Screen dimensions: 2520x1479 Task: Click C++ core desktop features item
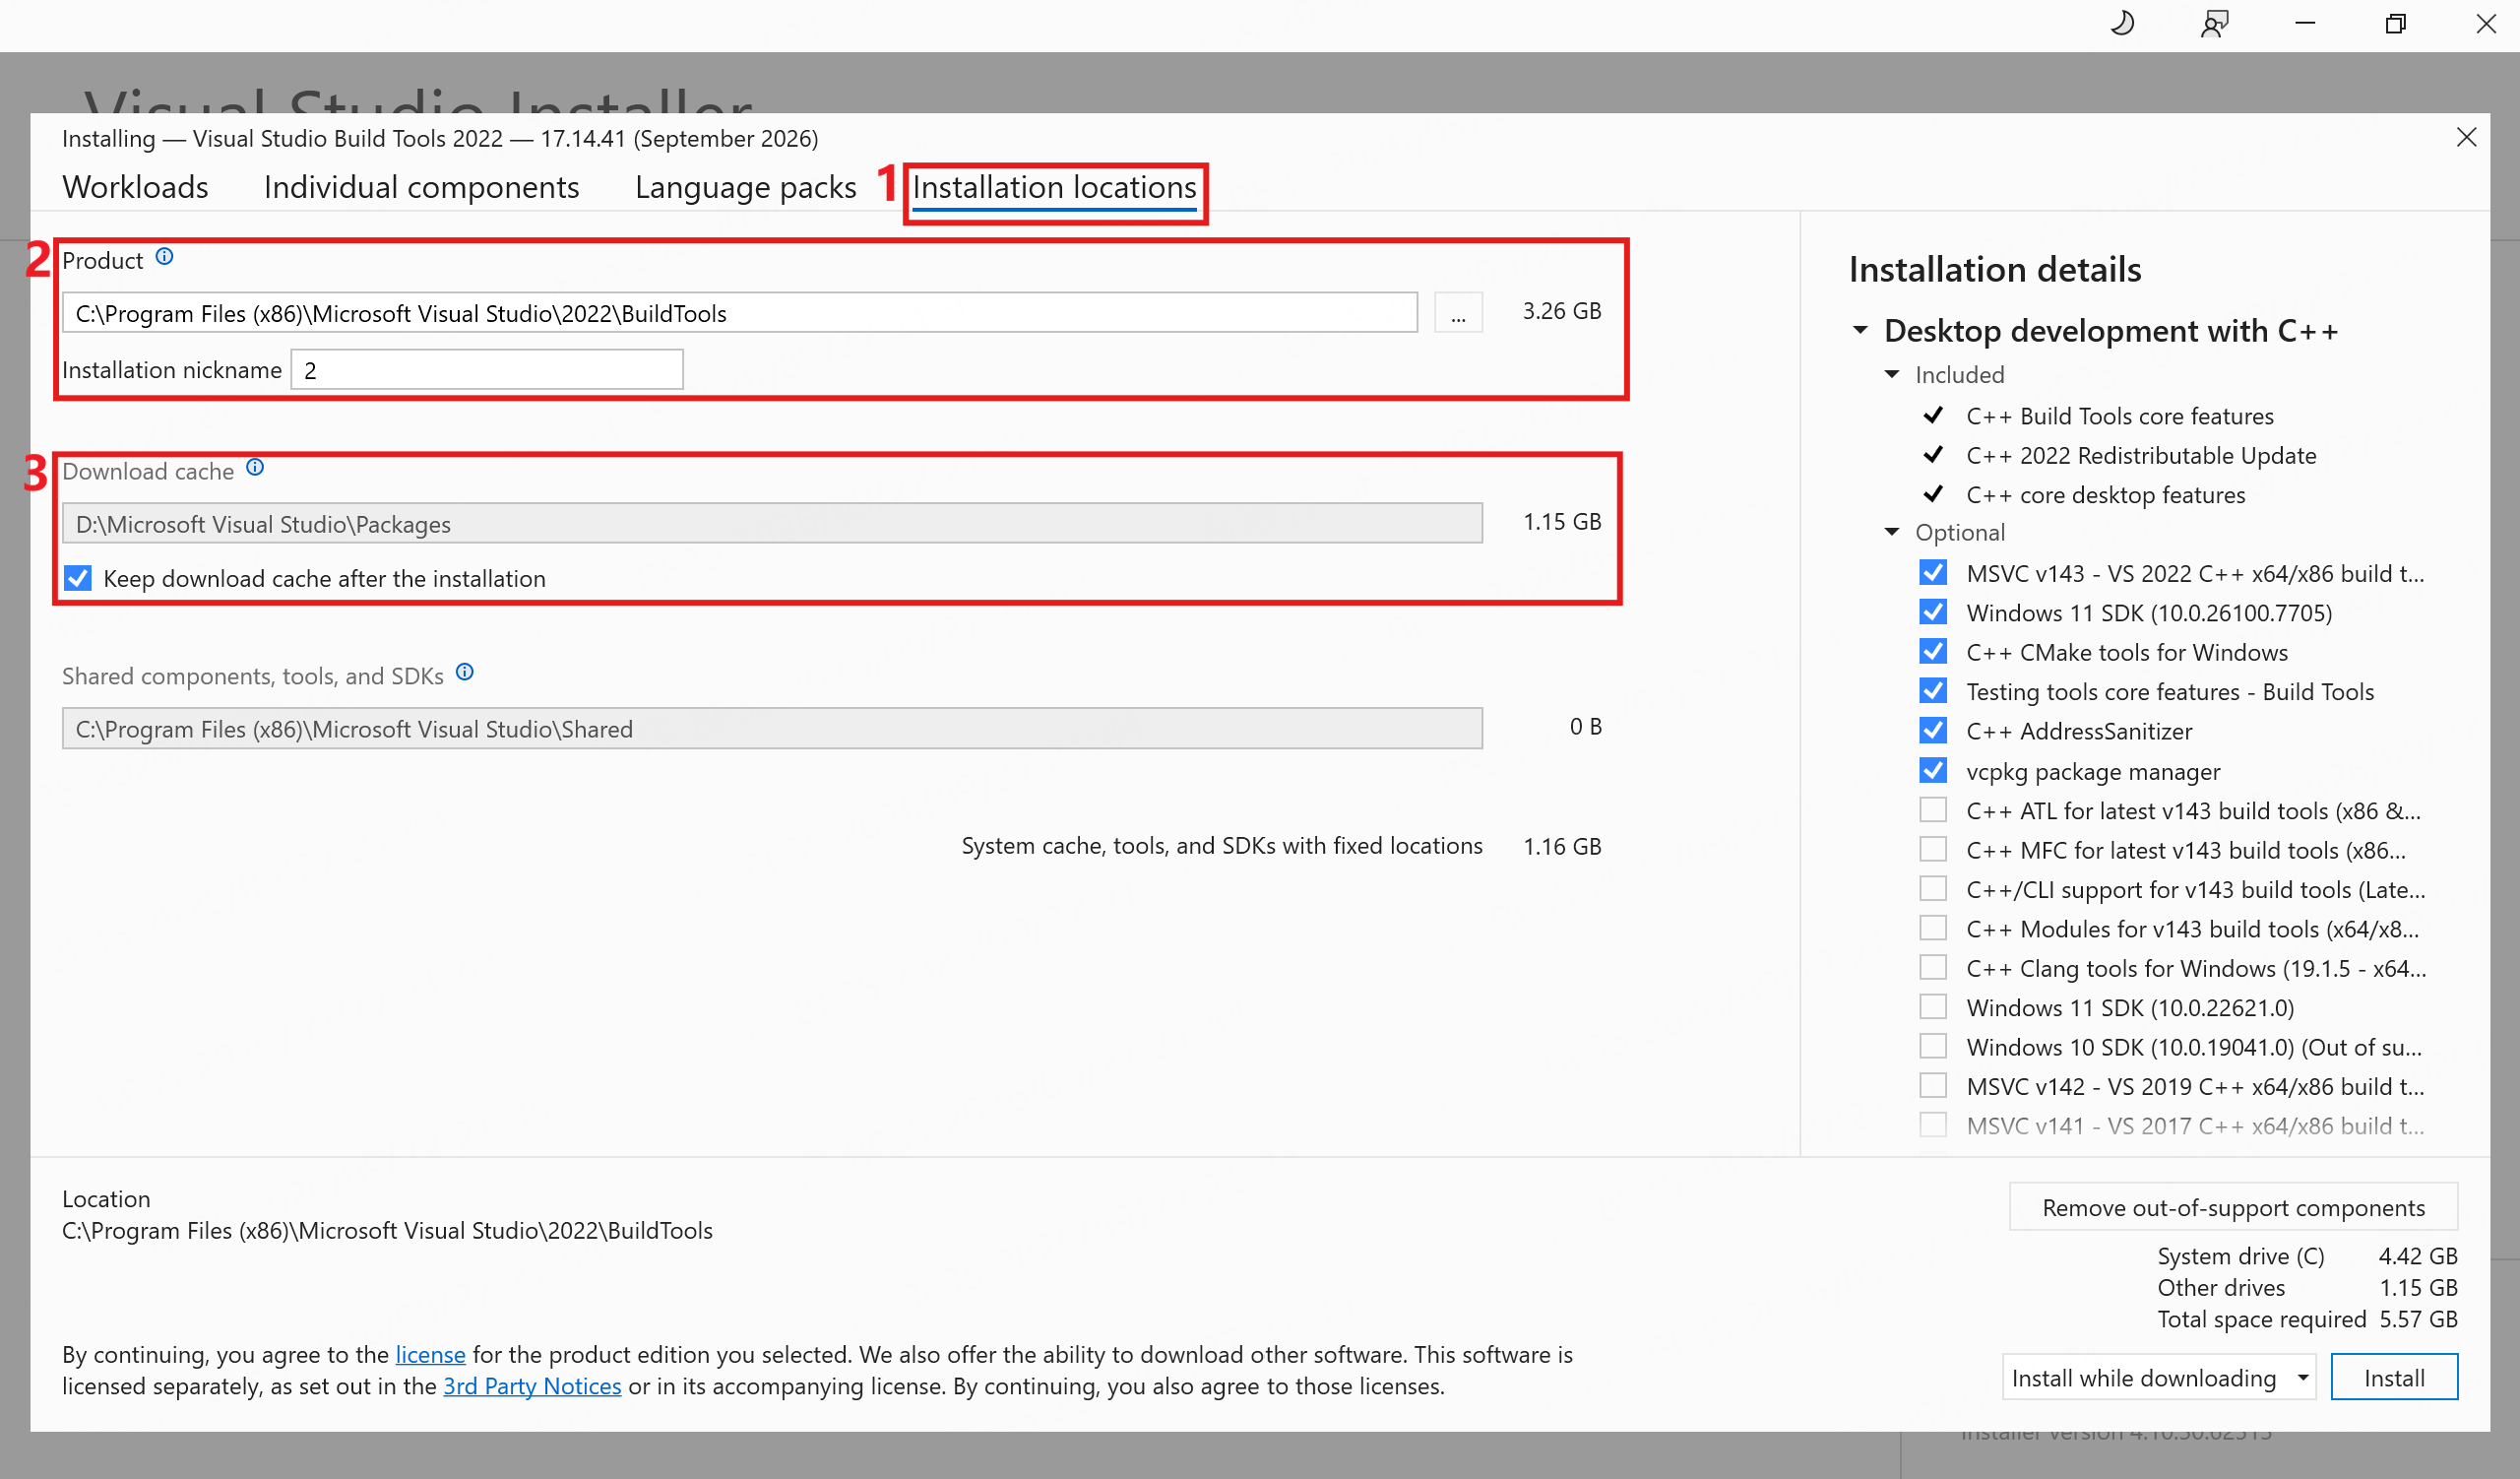coord(2106,495)
